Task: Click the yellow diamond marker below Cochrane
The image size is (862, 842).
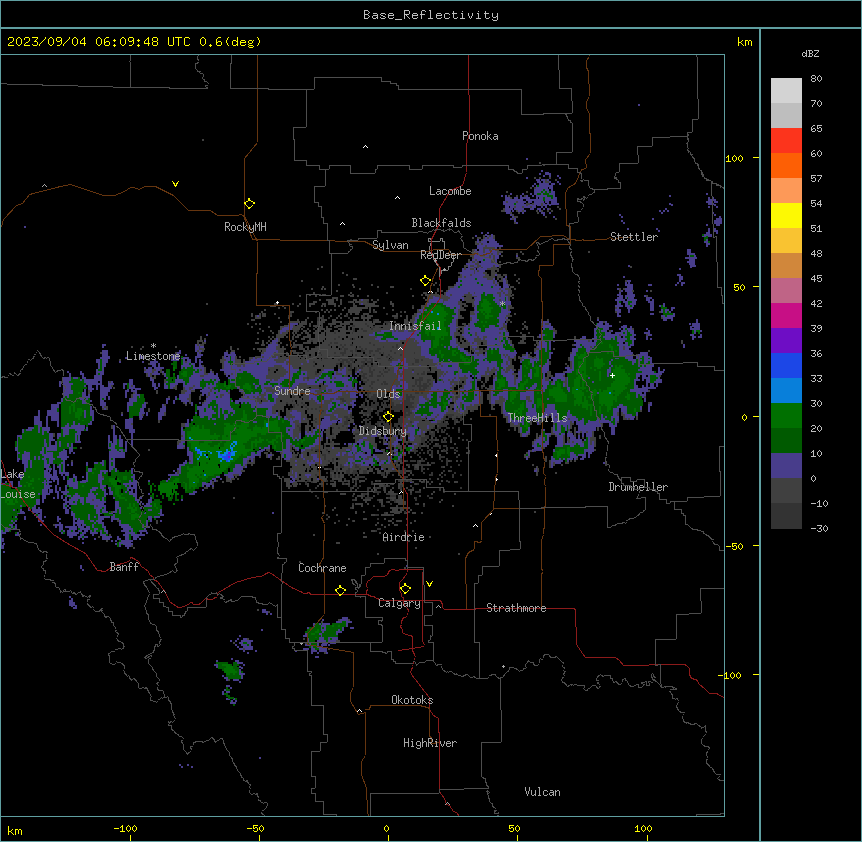Action: [340, 590]
